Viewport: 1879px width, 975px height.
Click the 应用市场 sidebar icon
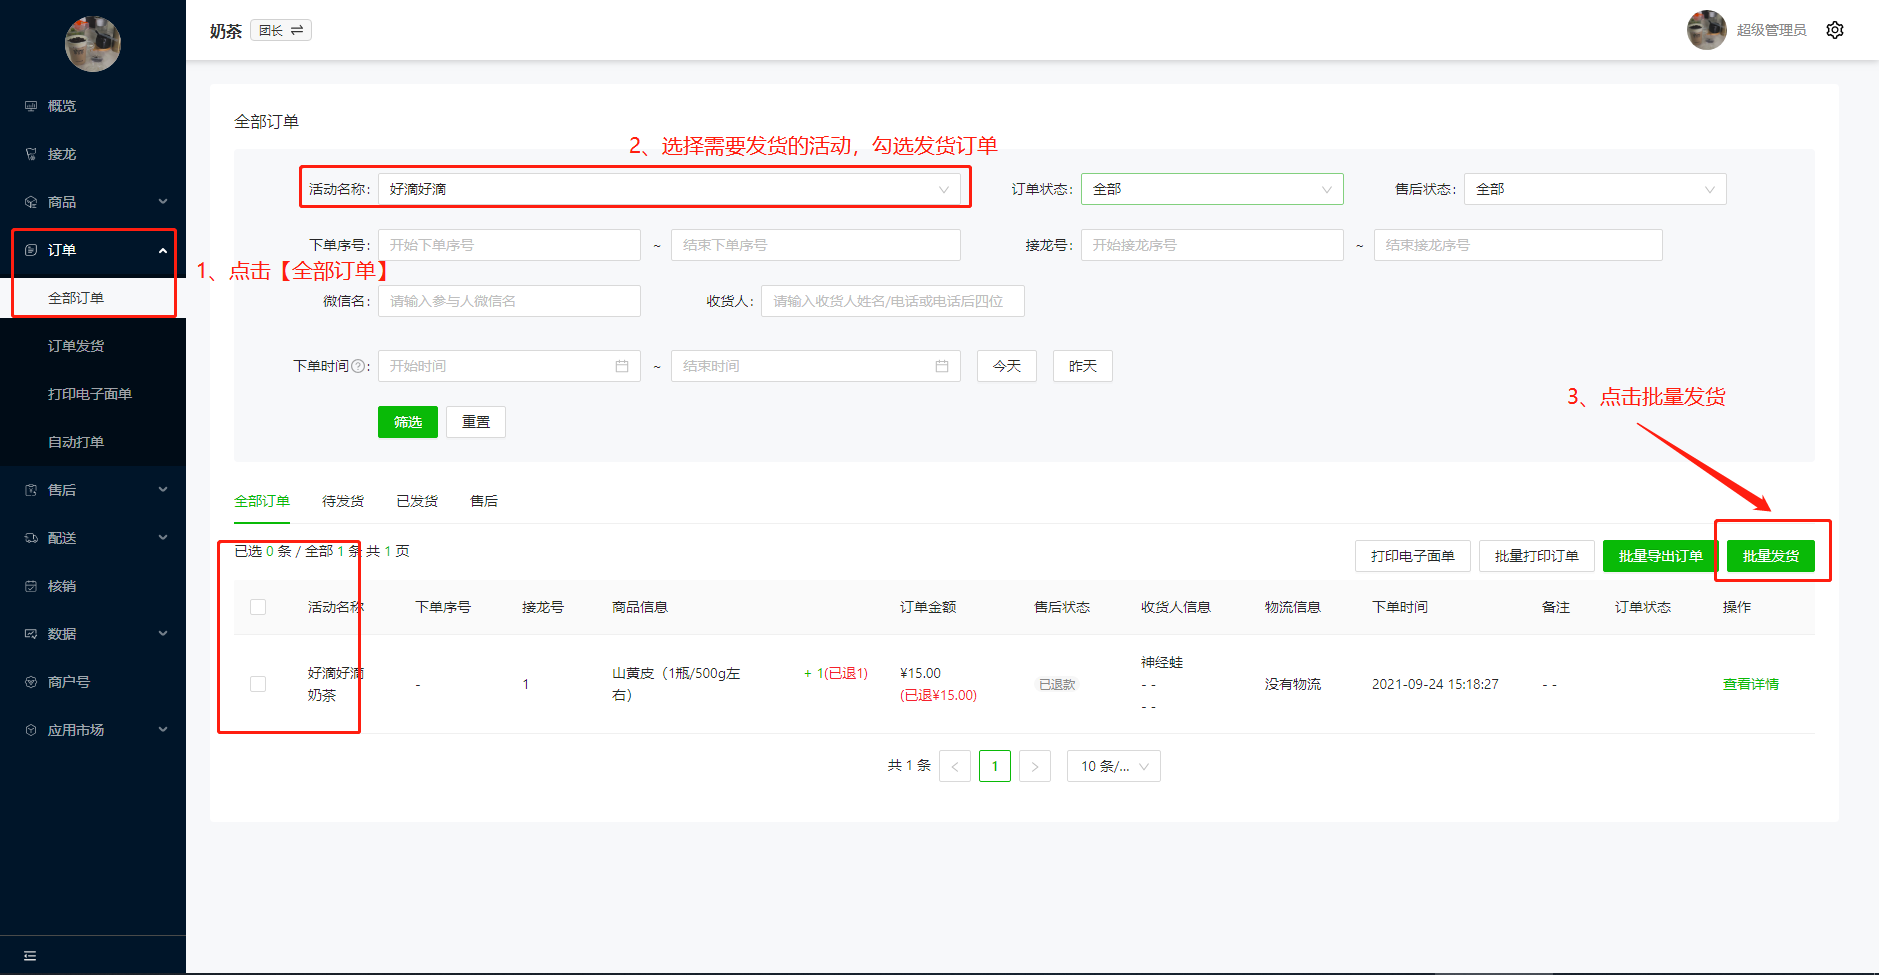coord(31,730)
